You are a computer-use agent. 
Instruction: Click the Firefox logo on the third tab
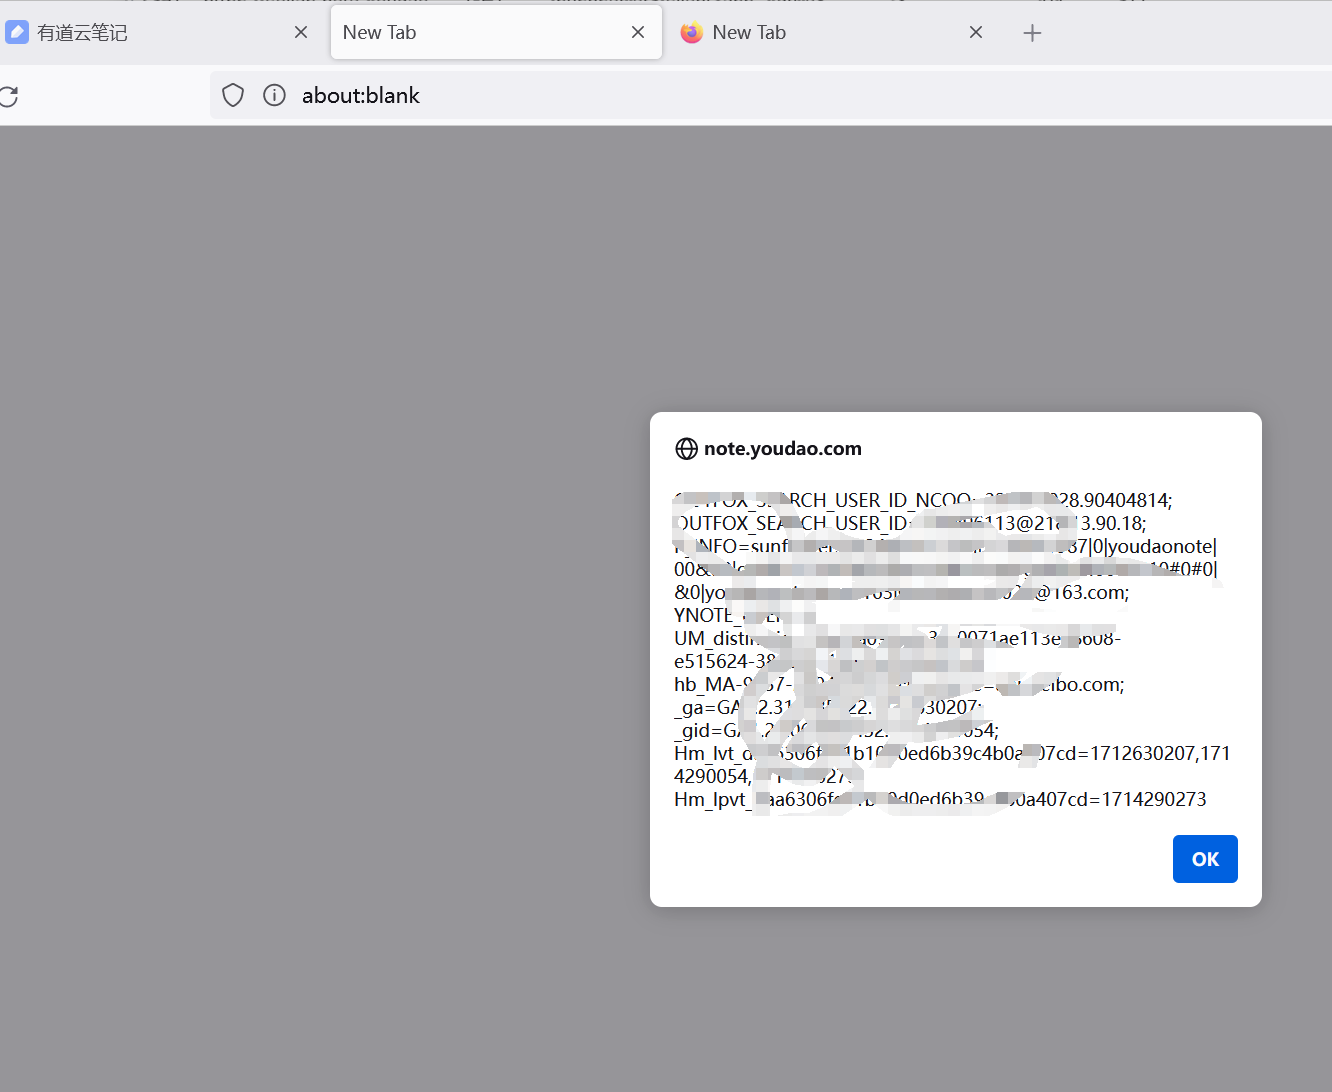(691, 33)
